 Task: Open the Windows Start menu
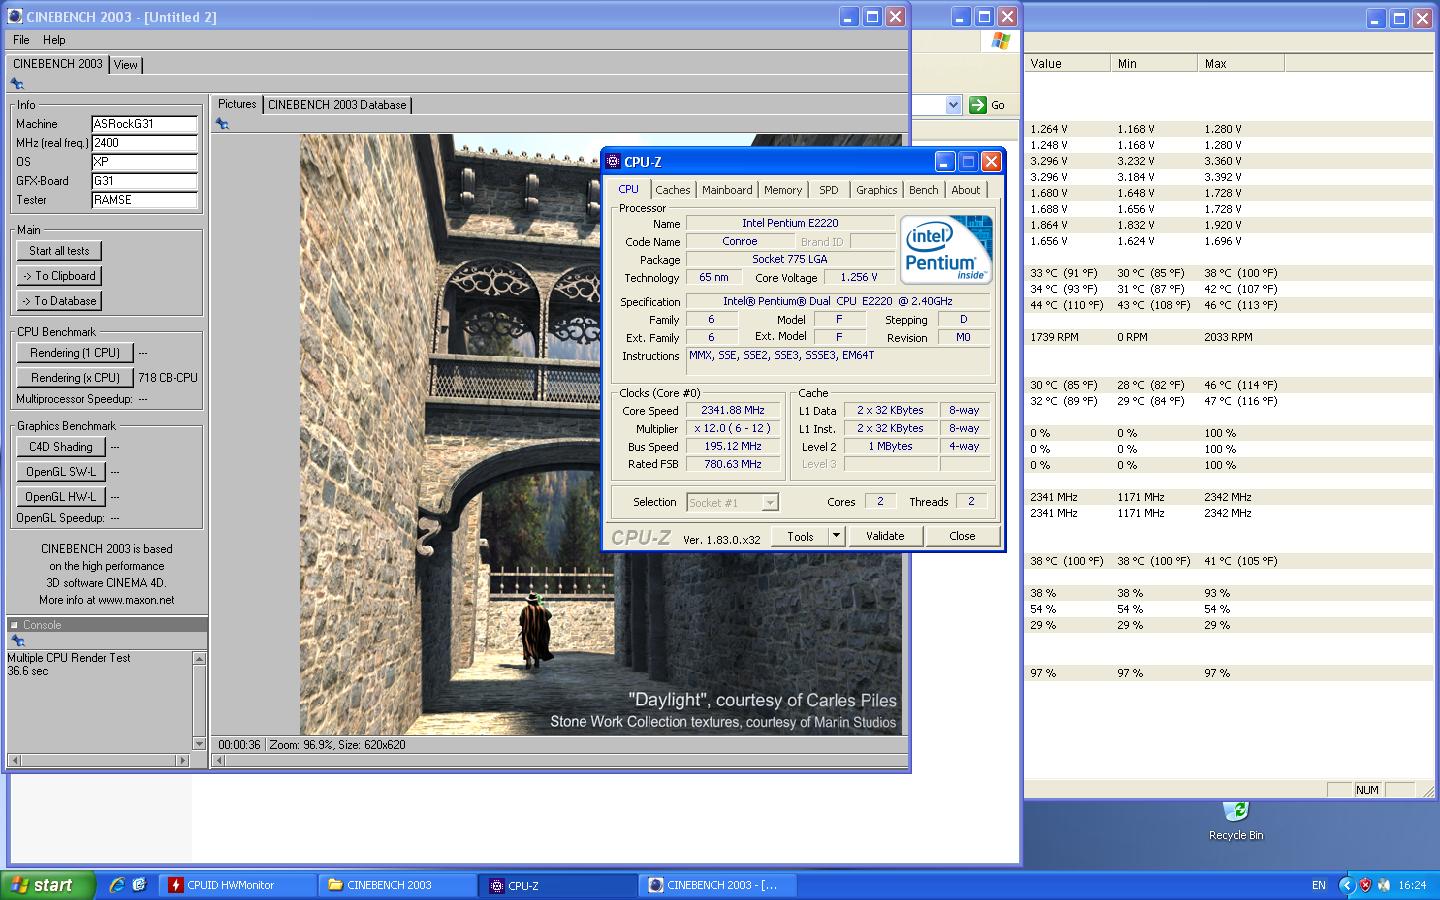click(48, 885)
